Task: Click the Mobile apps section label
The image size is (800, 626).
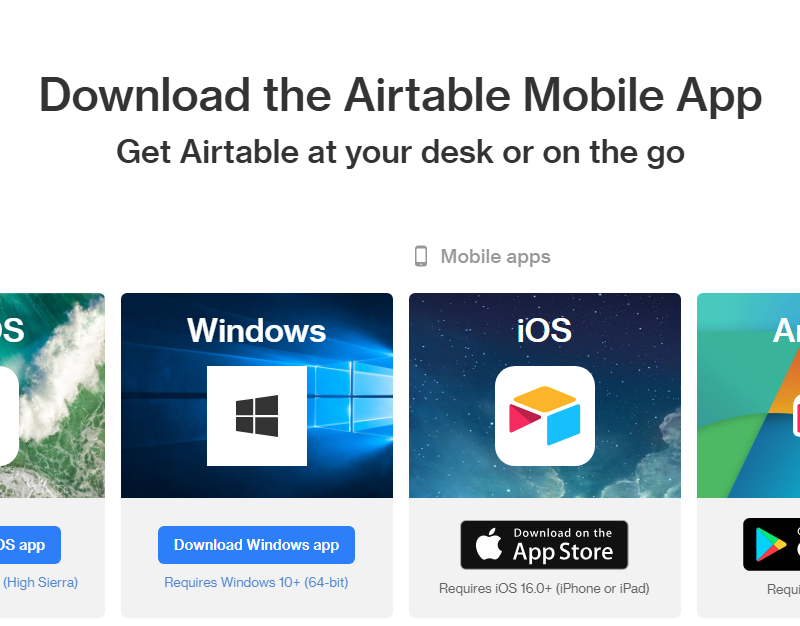Action: tap(495, 256)
